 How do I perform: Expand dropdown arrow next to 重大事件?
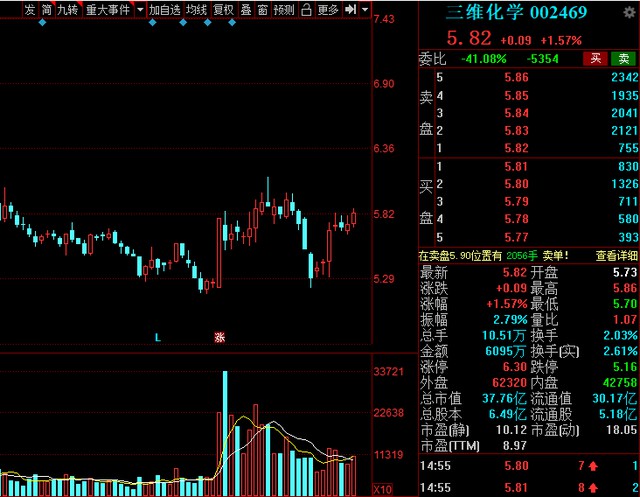tap(139, 10)
